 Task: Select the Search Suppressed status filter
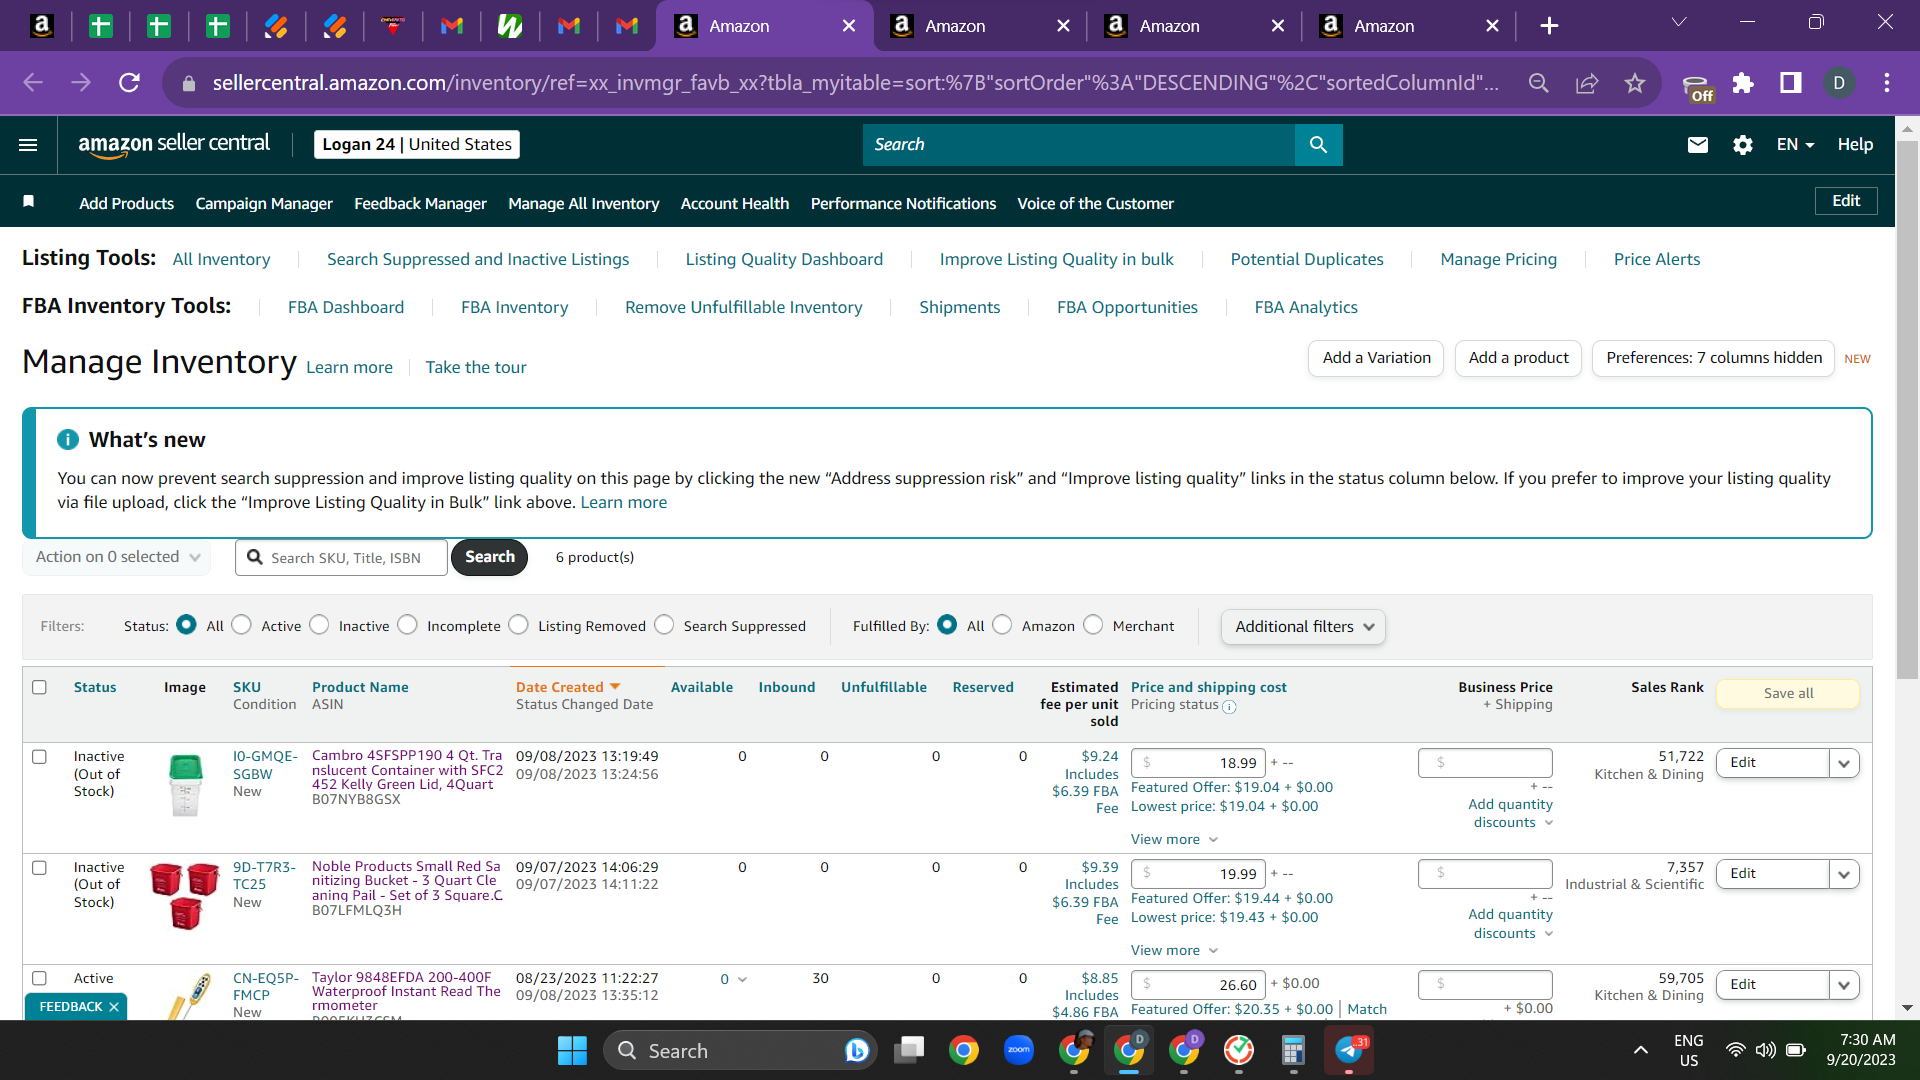point(664,625)
